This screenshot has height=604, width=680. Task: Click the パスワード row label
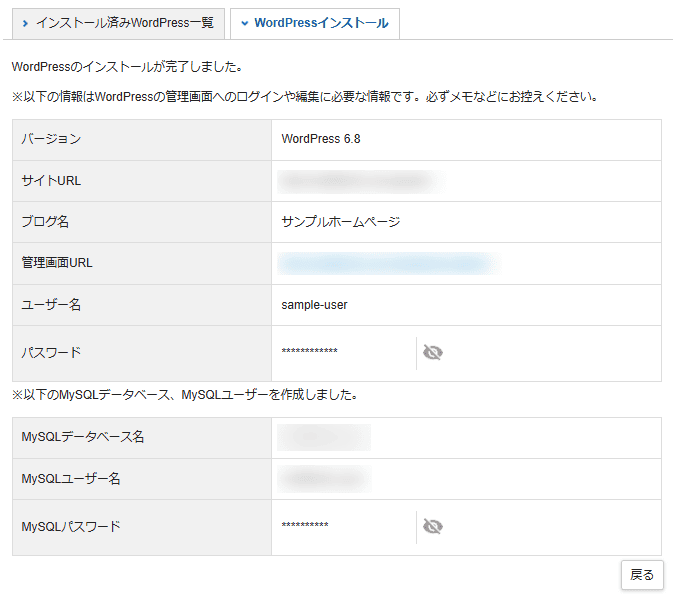click(51, 353)
